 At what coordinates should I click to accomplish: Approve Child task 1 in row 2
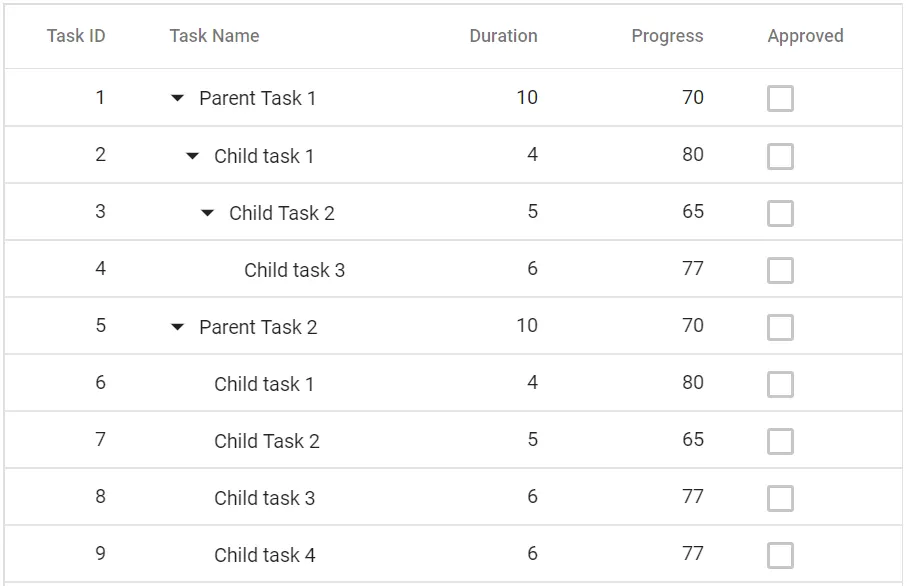point(779,155)
